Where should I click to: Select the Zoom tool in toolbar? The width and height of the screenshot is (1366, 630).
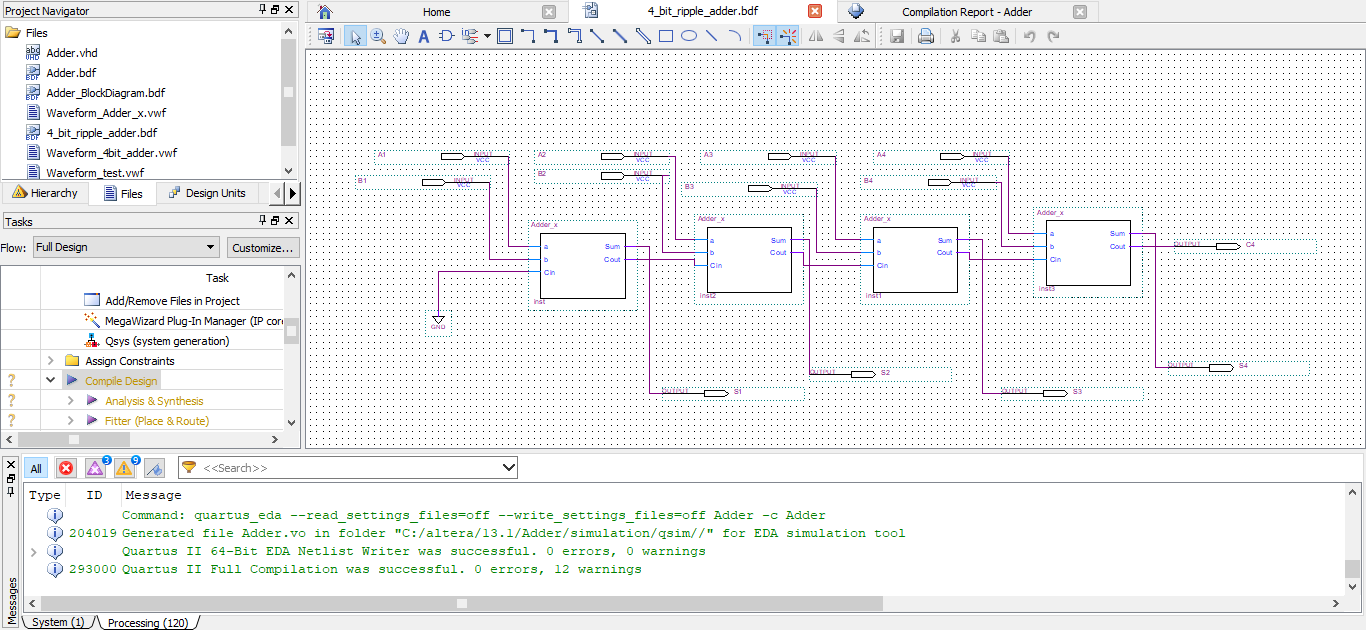point(379,37)
